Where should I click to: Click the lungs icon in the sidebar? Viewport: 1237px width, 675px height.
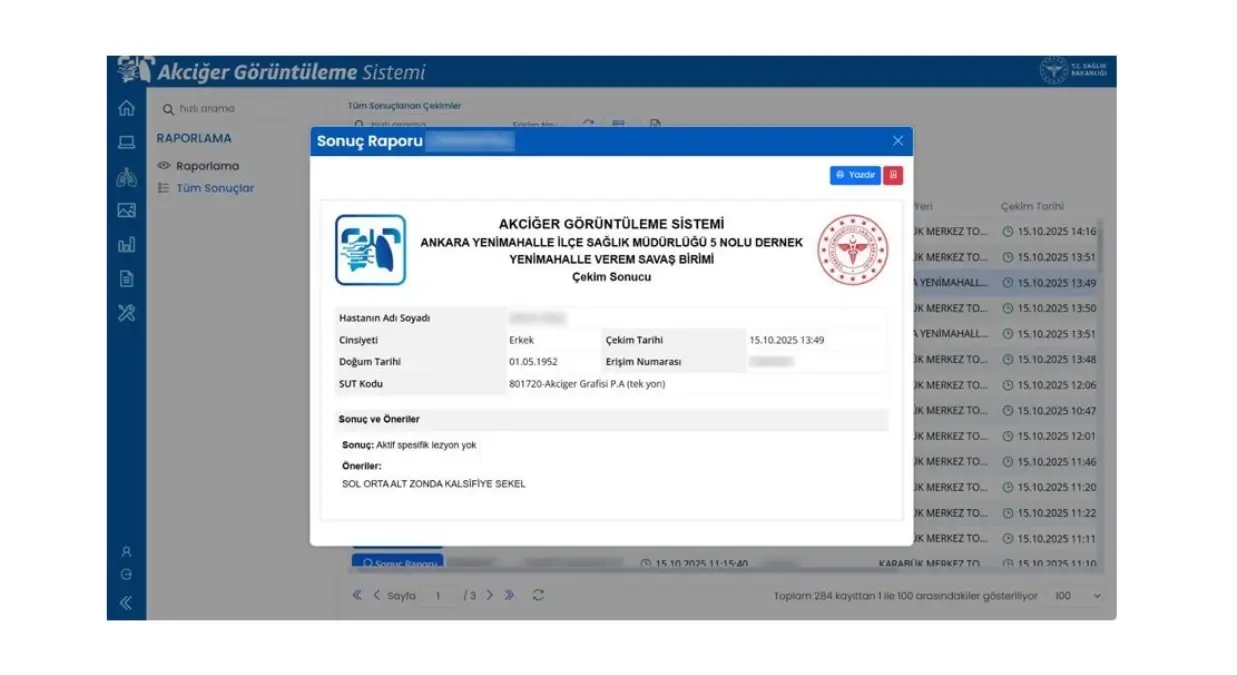click(126, 175)
